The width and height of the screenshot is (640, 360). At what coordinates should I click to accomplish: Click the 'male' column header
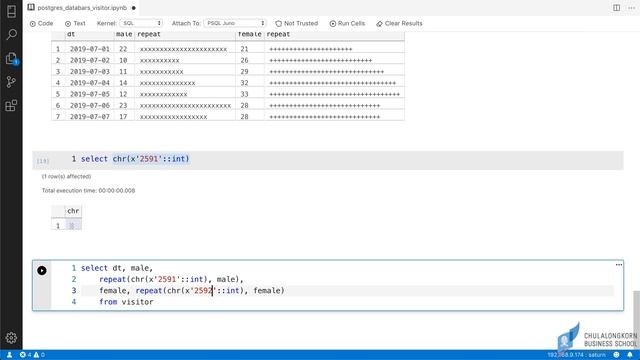click(124, 34)
